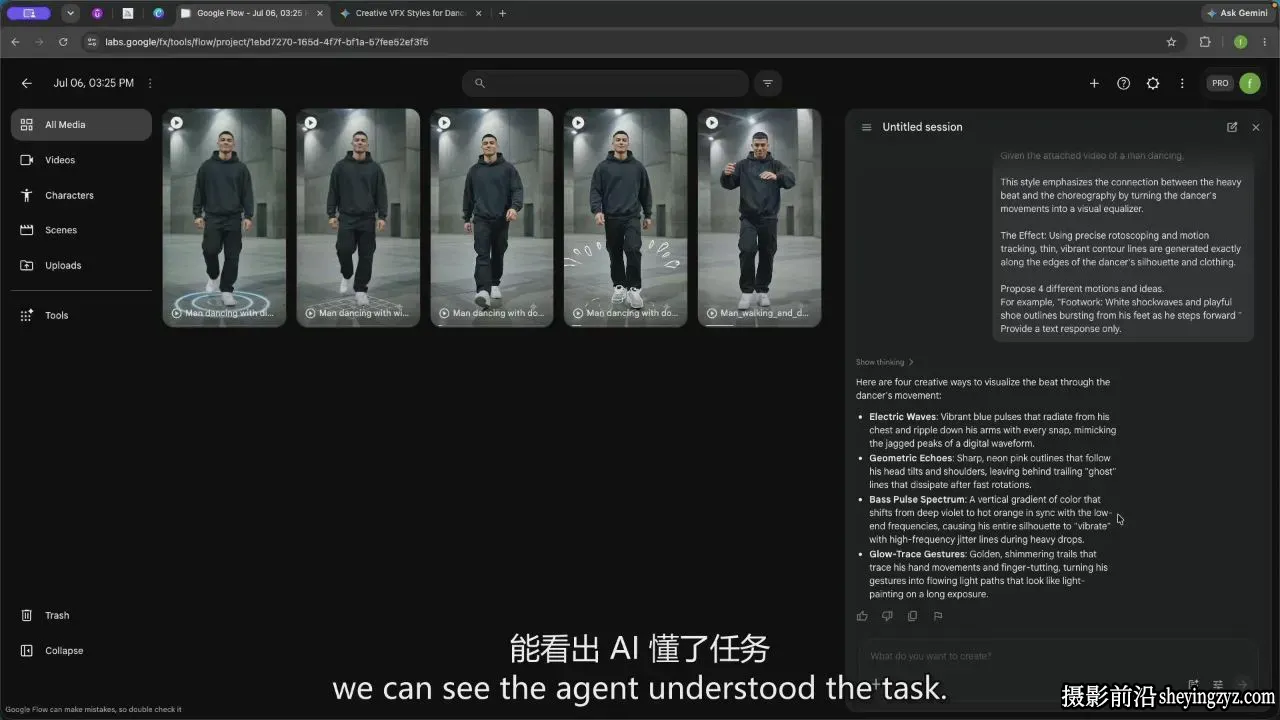Open the help icon in the top toolbar

[1123, 84]
